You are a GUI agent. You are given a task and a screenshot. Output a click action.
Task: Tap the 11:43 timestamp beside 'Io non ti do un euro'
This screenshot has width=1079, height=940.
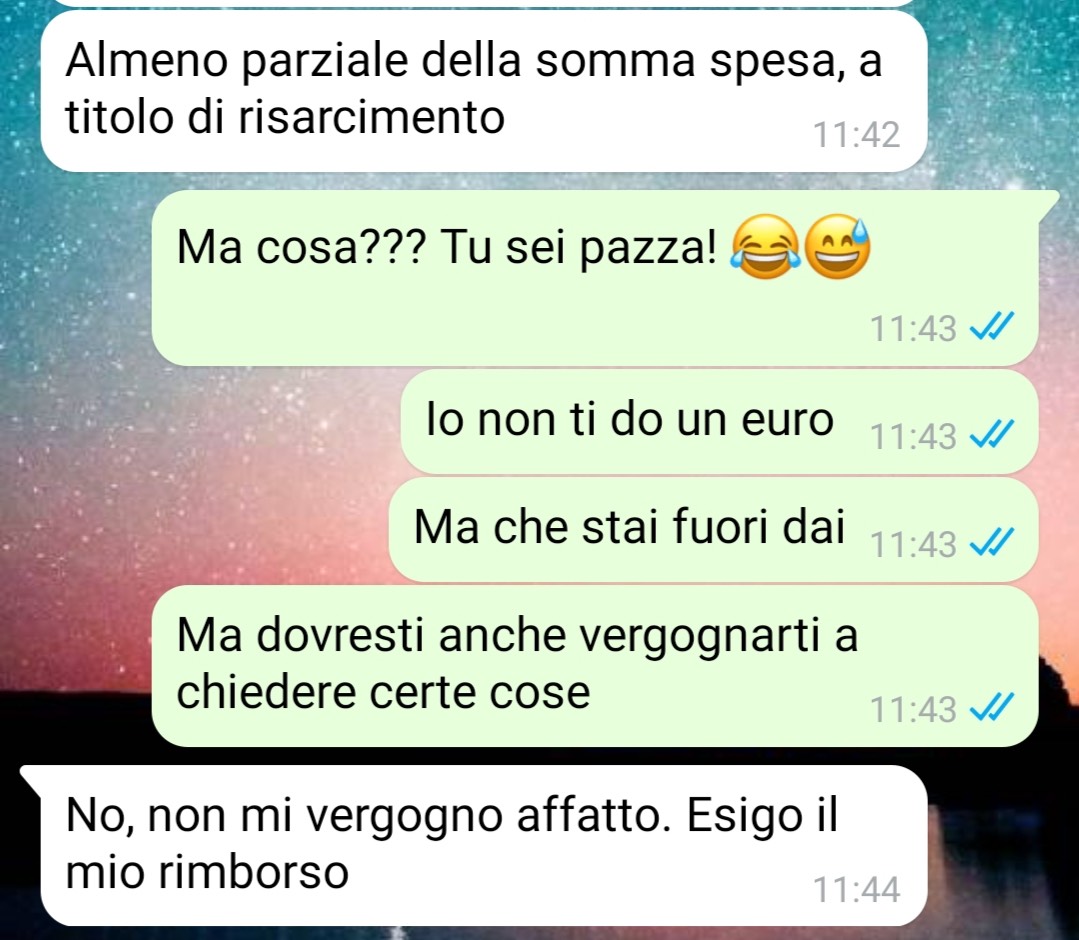click(913, 436)
